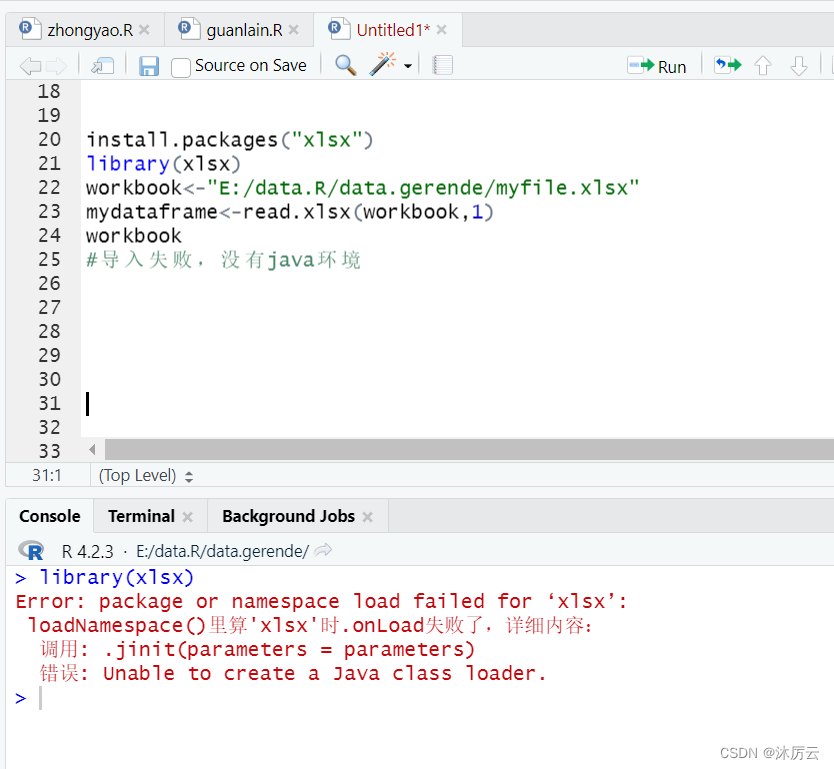This screenshot has height=769, width=834.
Task: Save the current document
Action: [149, 66]
